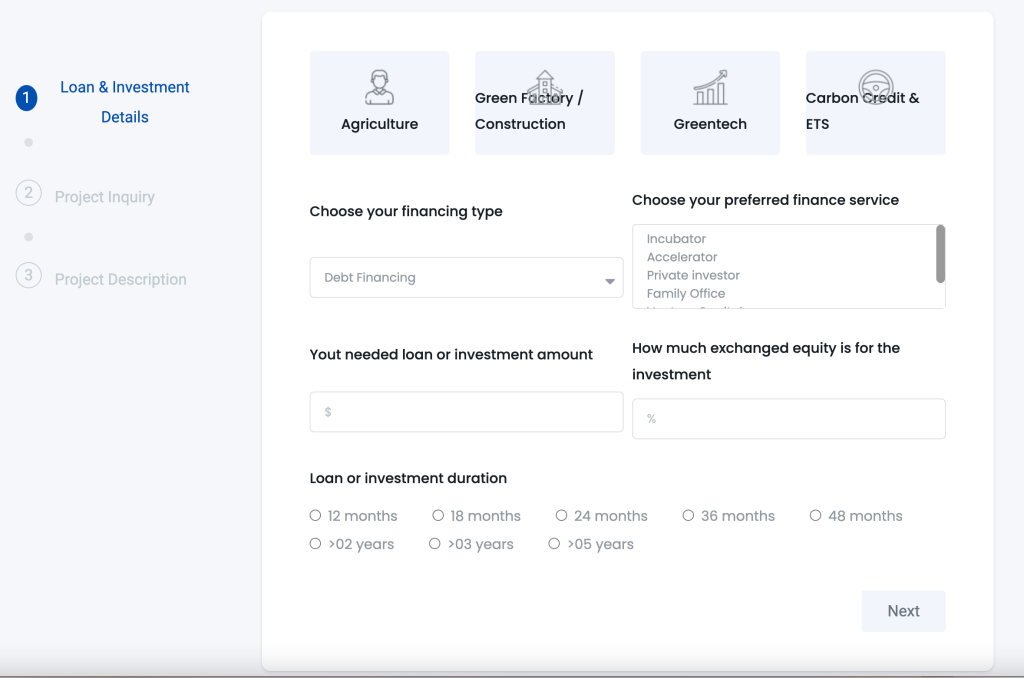Pick 48 months loan duration

point(816,516)
